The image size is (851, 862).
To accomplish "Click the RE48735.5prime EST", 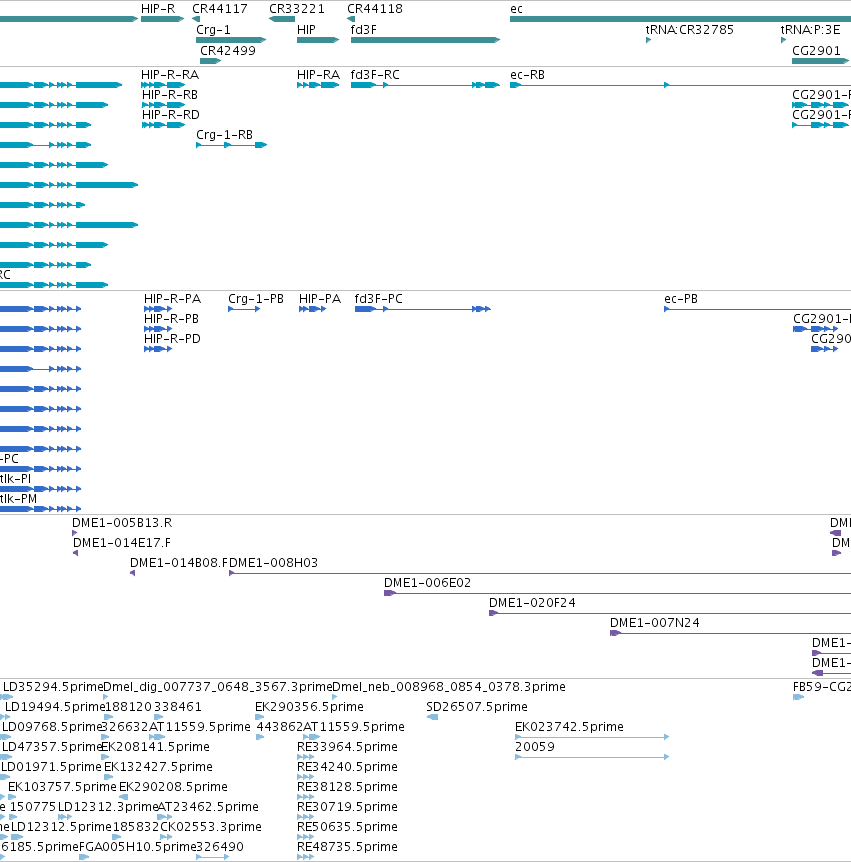I will (x=306, y=857).
